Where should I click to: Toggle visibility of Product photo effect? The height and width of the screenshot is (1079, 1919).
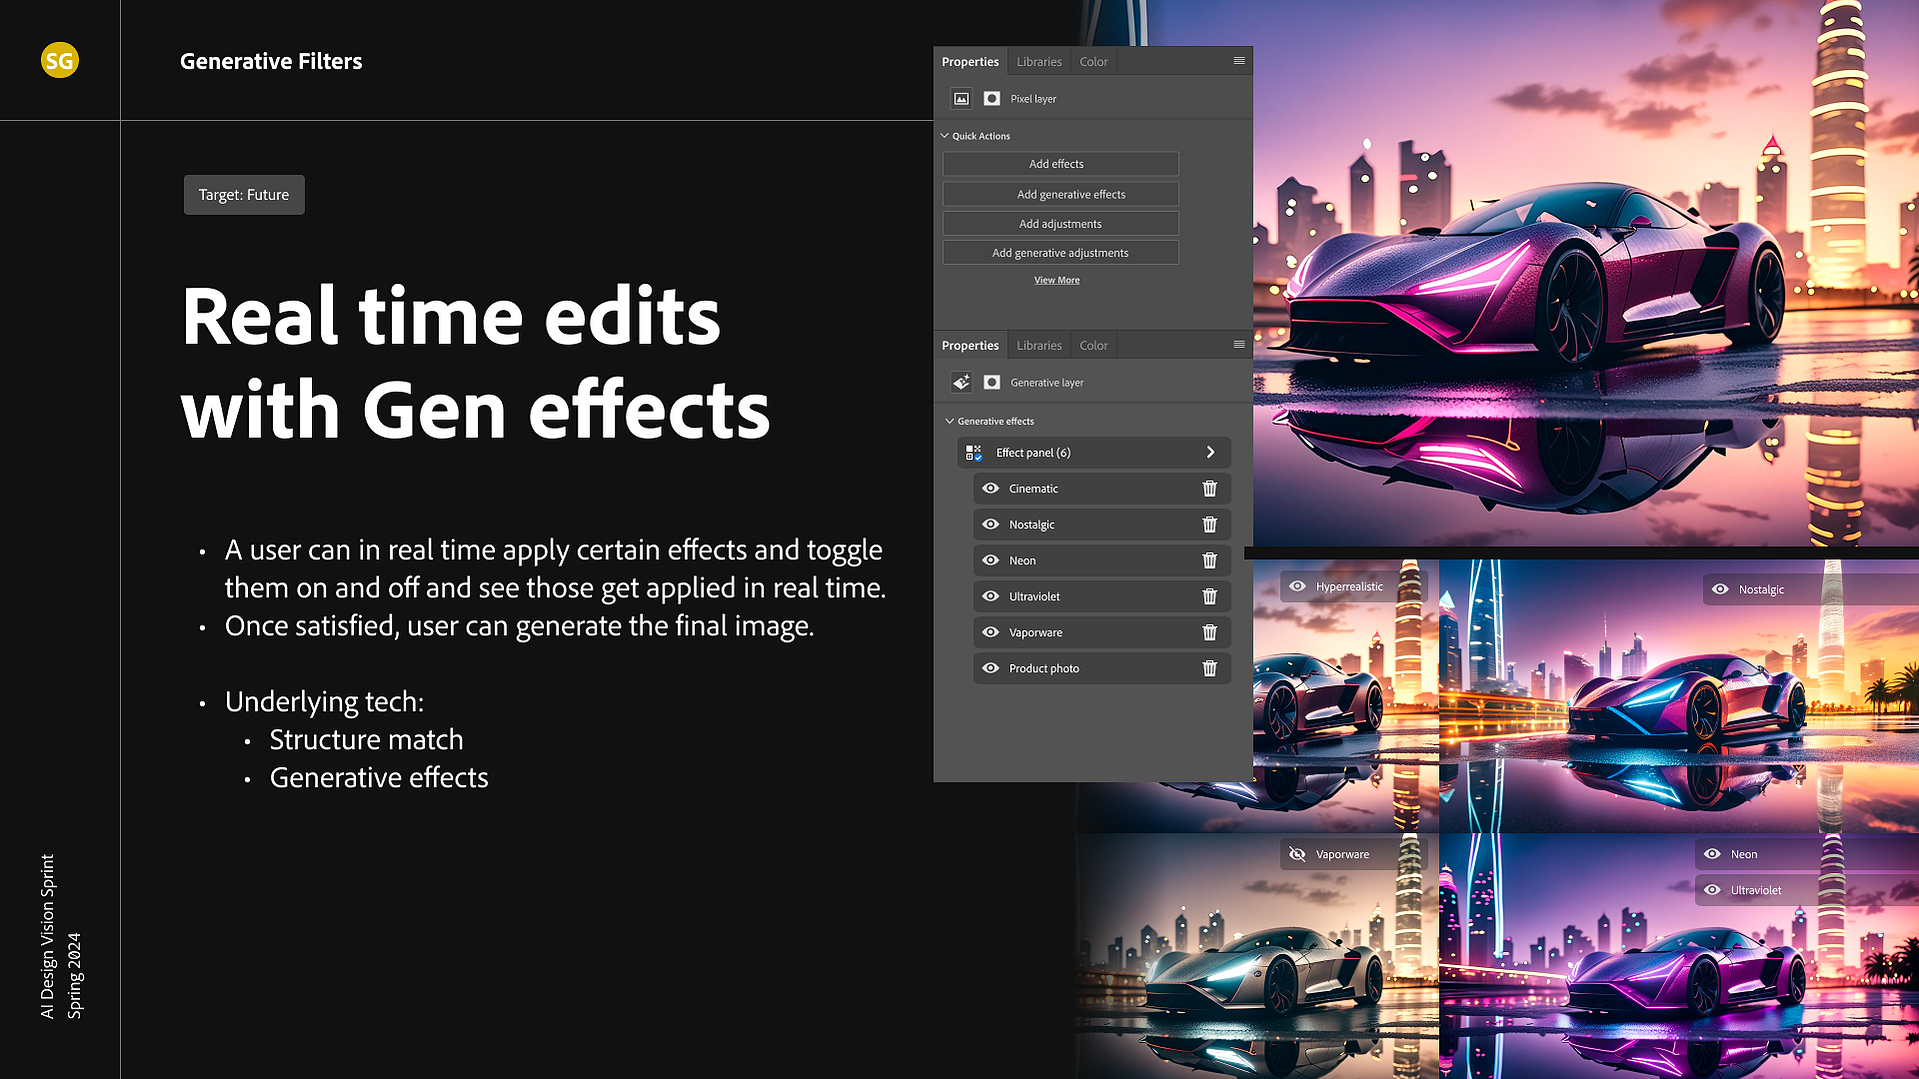click(990, 669)
